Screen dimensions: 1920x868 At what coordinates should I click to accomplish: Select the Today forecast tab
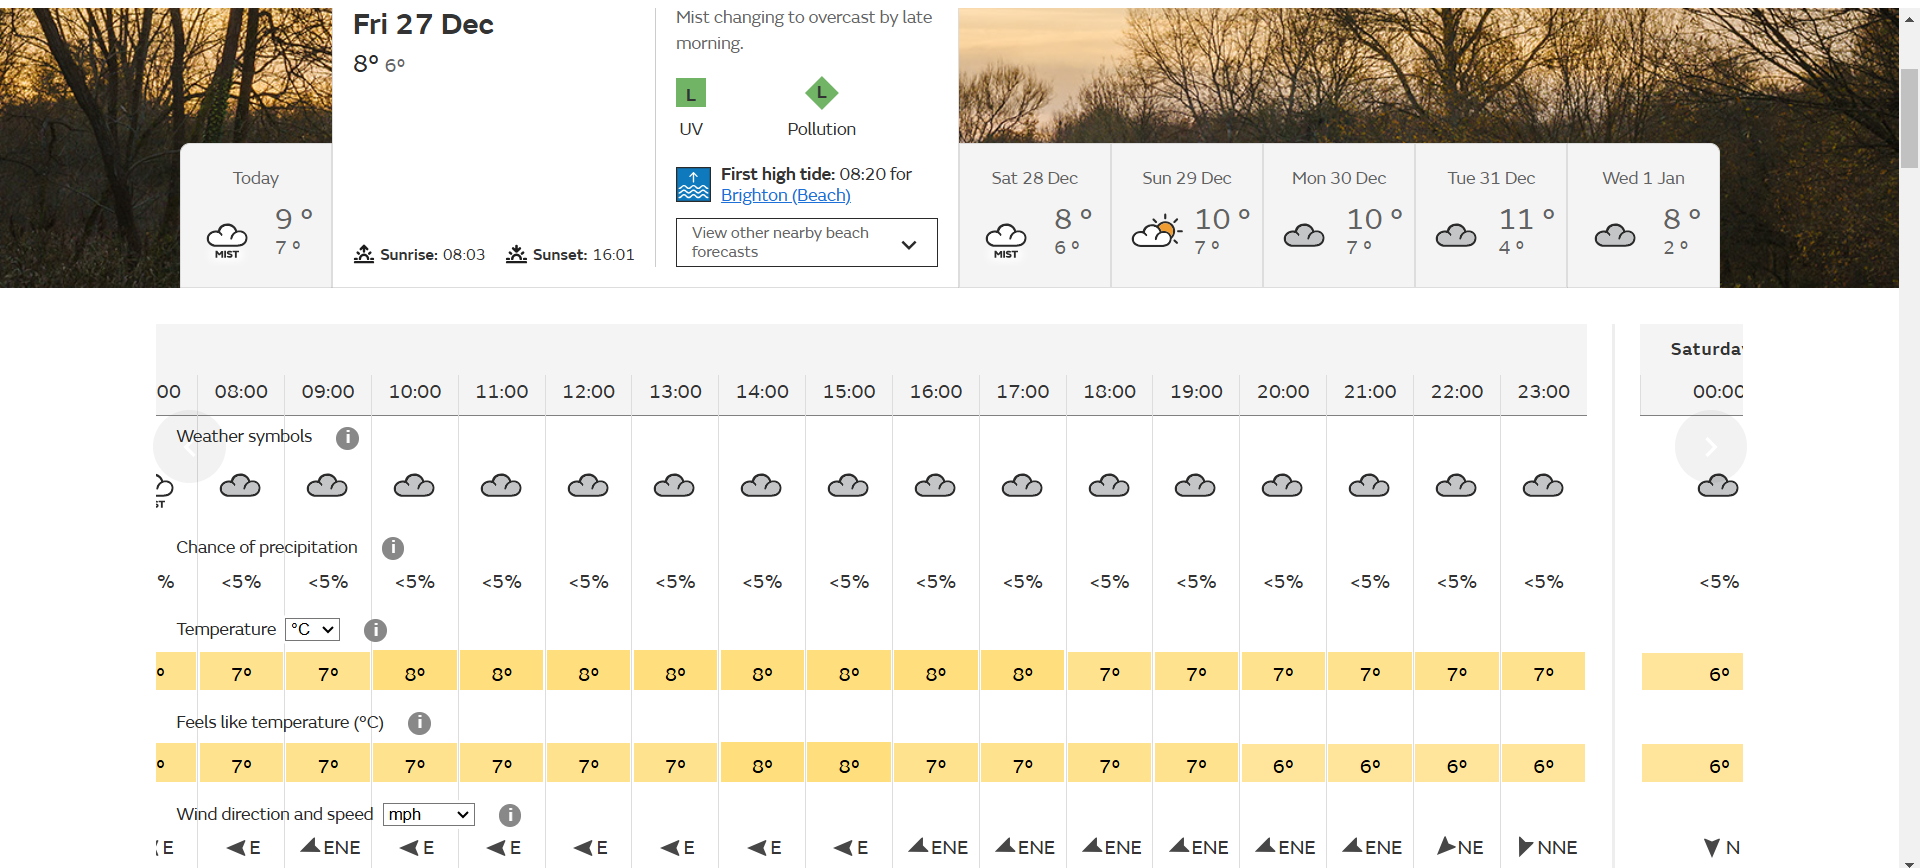point(256,215)
